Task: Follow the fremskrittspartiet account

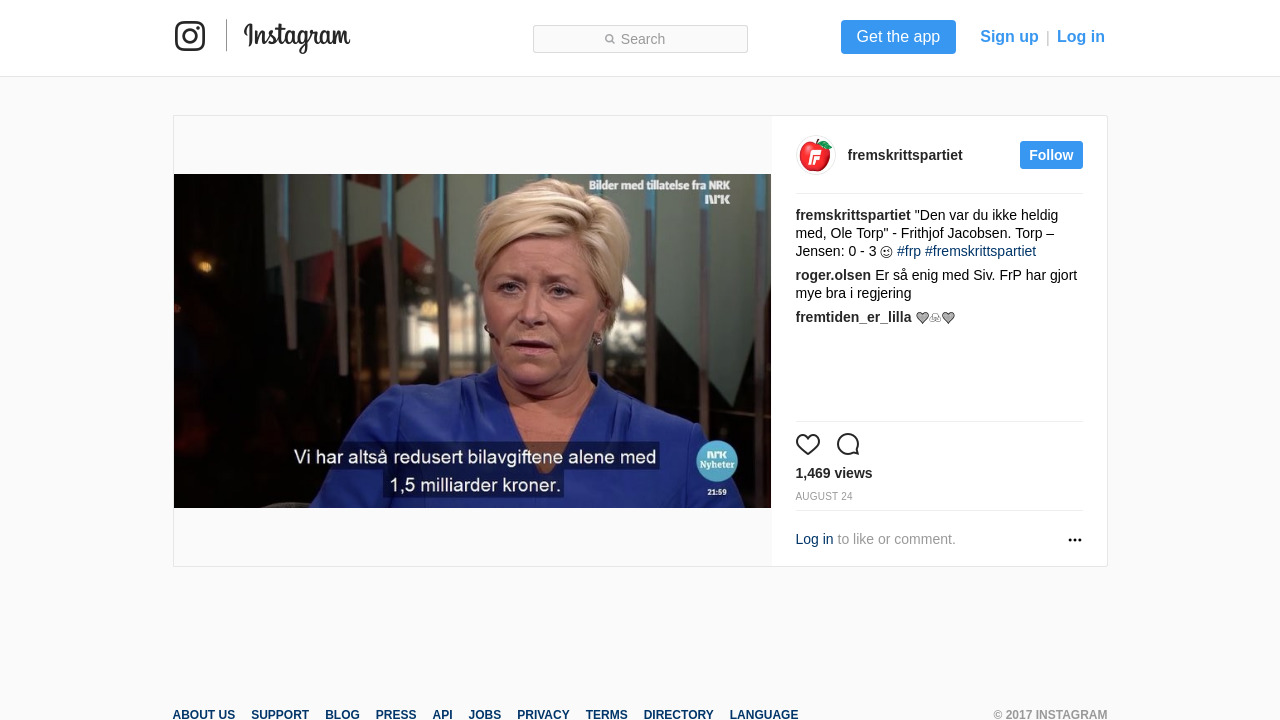Action: (x=1051, y=155)
